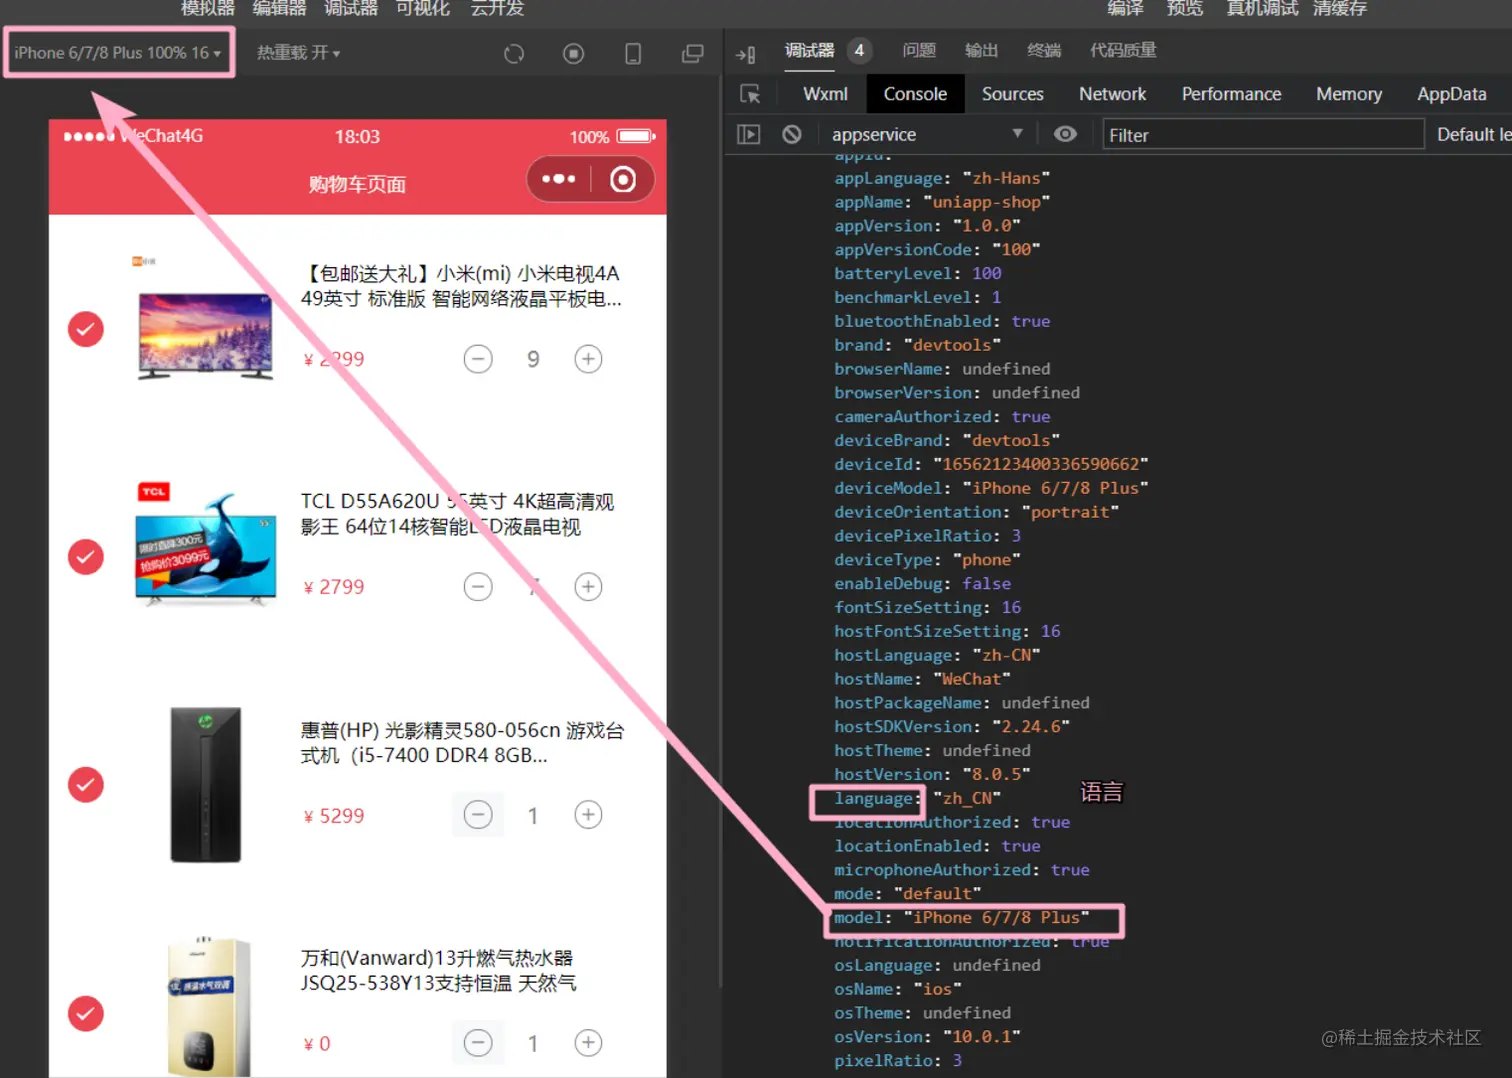Click the console line deviceModel: "iPhone 6/7/8 Plus"
This screenshot has width=1512, height=1078.
pyautogui.click(x=991, y=488)
